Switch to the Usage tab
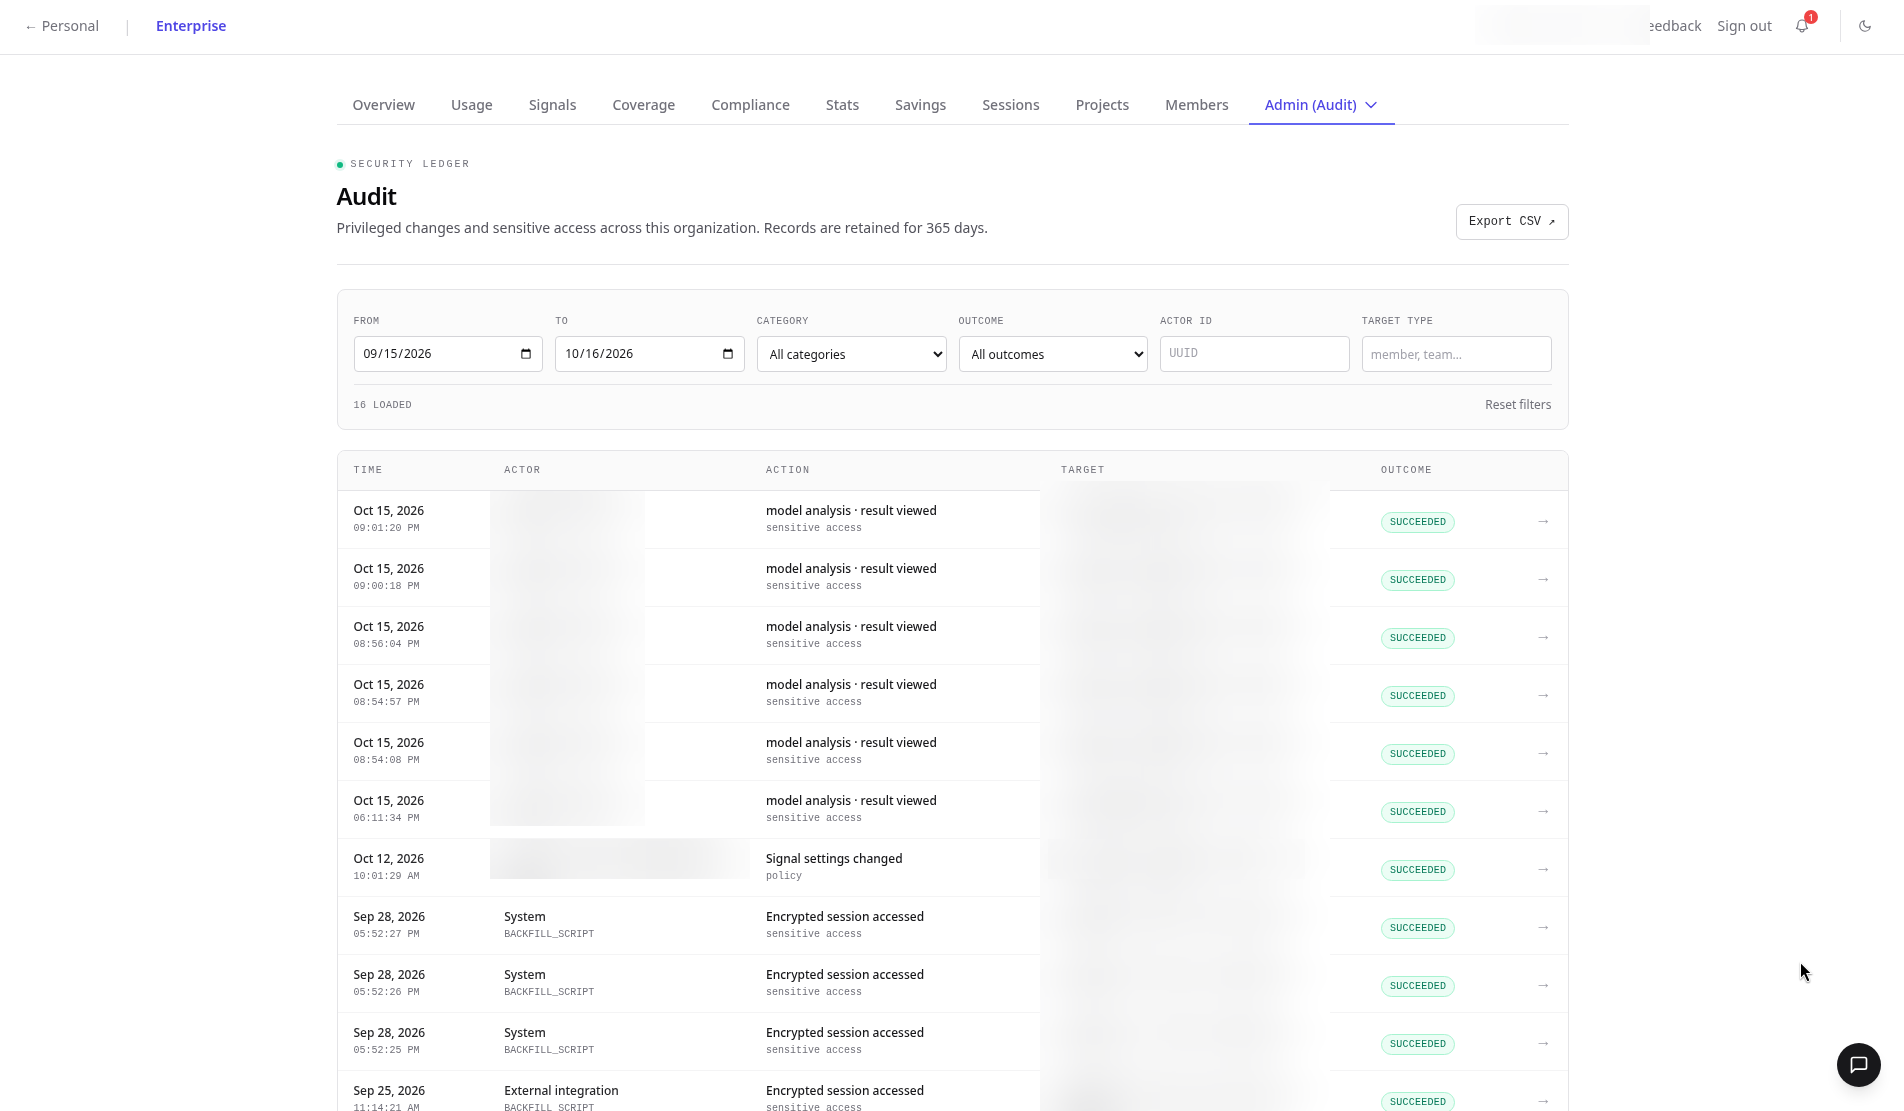Screen dimensions: 1904x1111 pyautogui.click(x=472, y=105)
